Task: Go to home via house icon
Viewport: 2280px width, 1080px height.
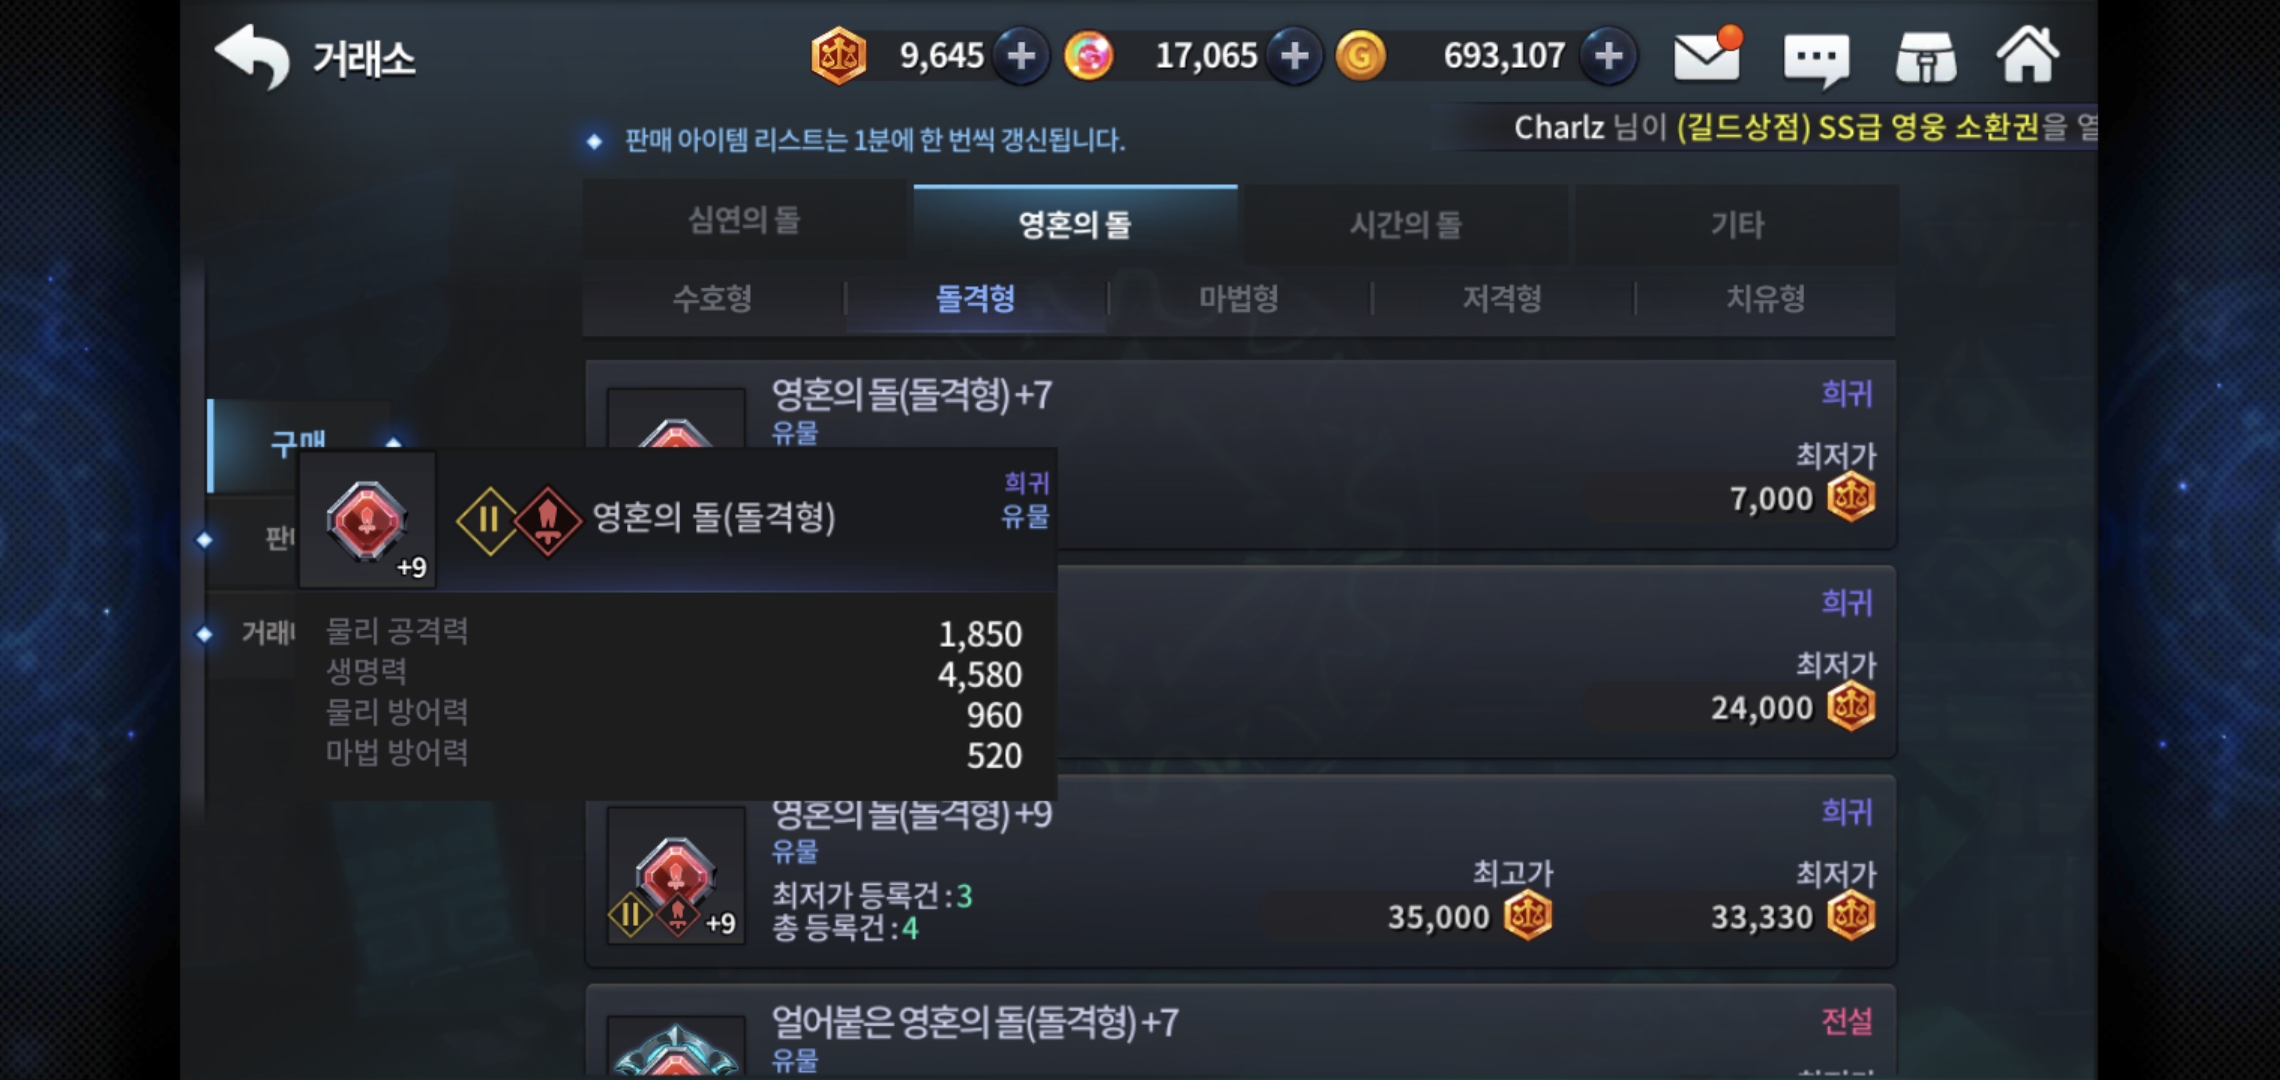Action: [2028, 55]
